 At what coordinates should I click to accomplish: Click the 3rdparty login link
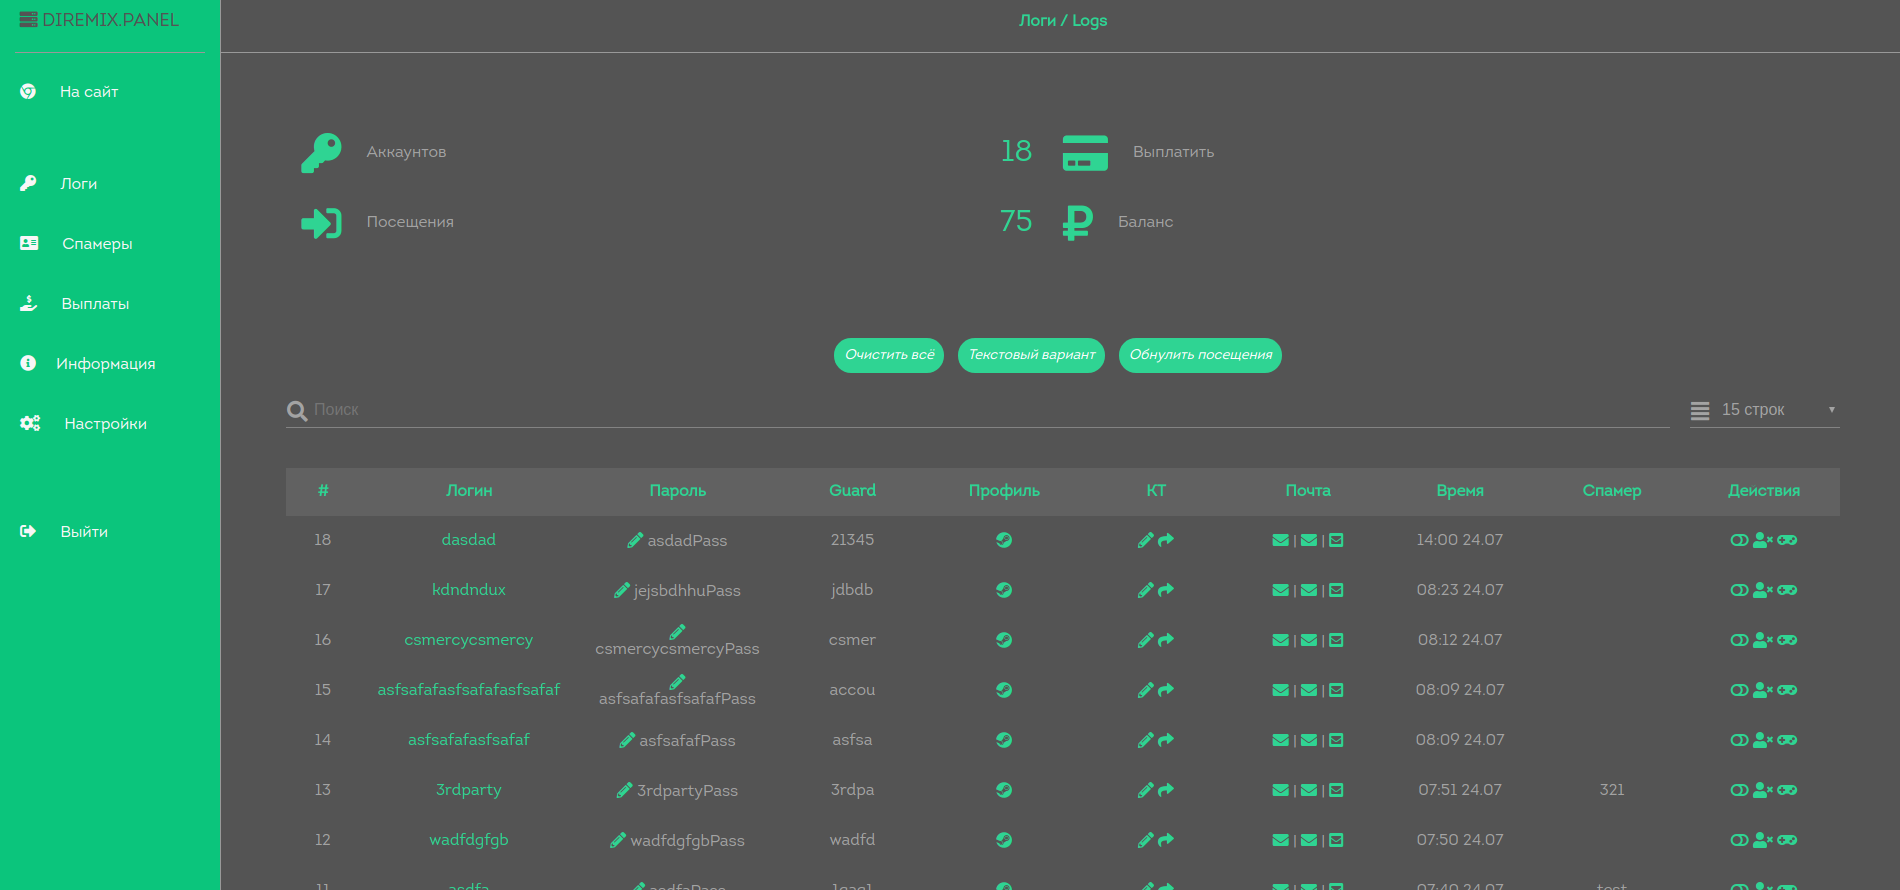point(469,790)
